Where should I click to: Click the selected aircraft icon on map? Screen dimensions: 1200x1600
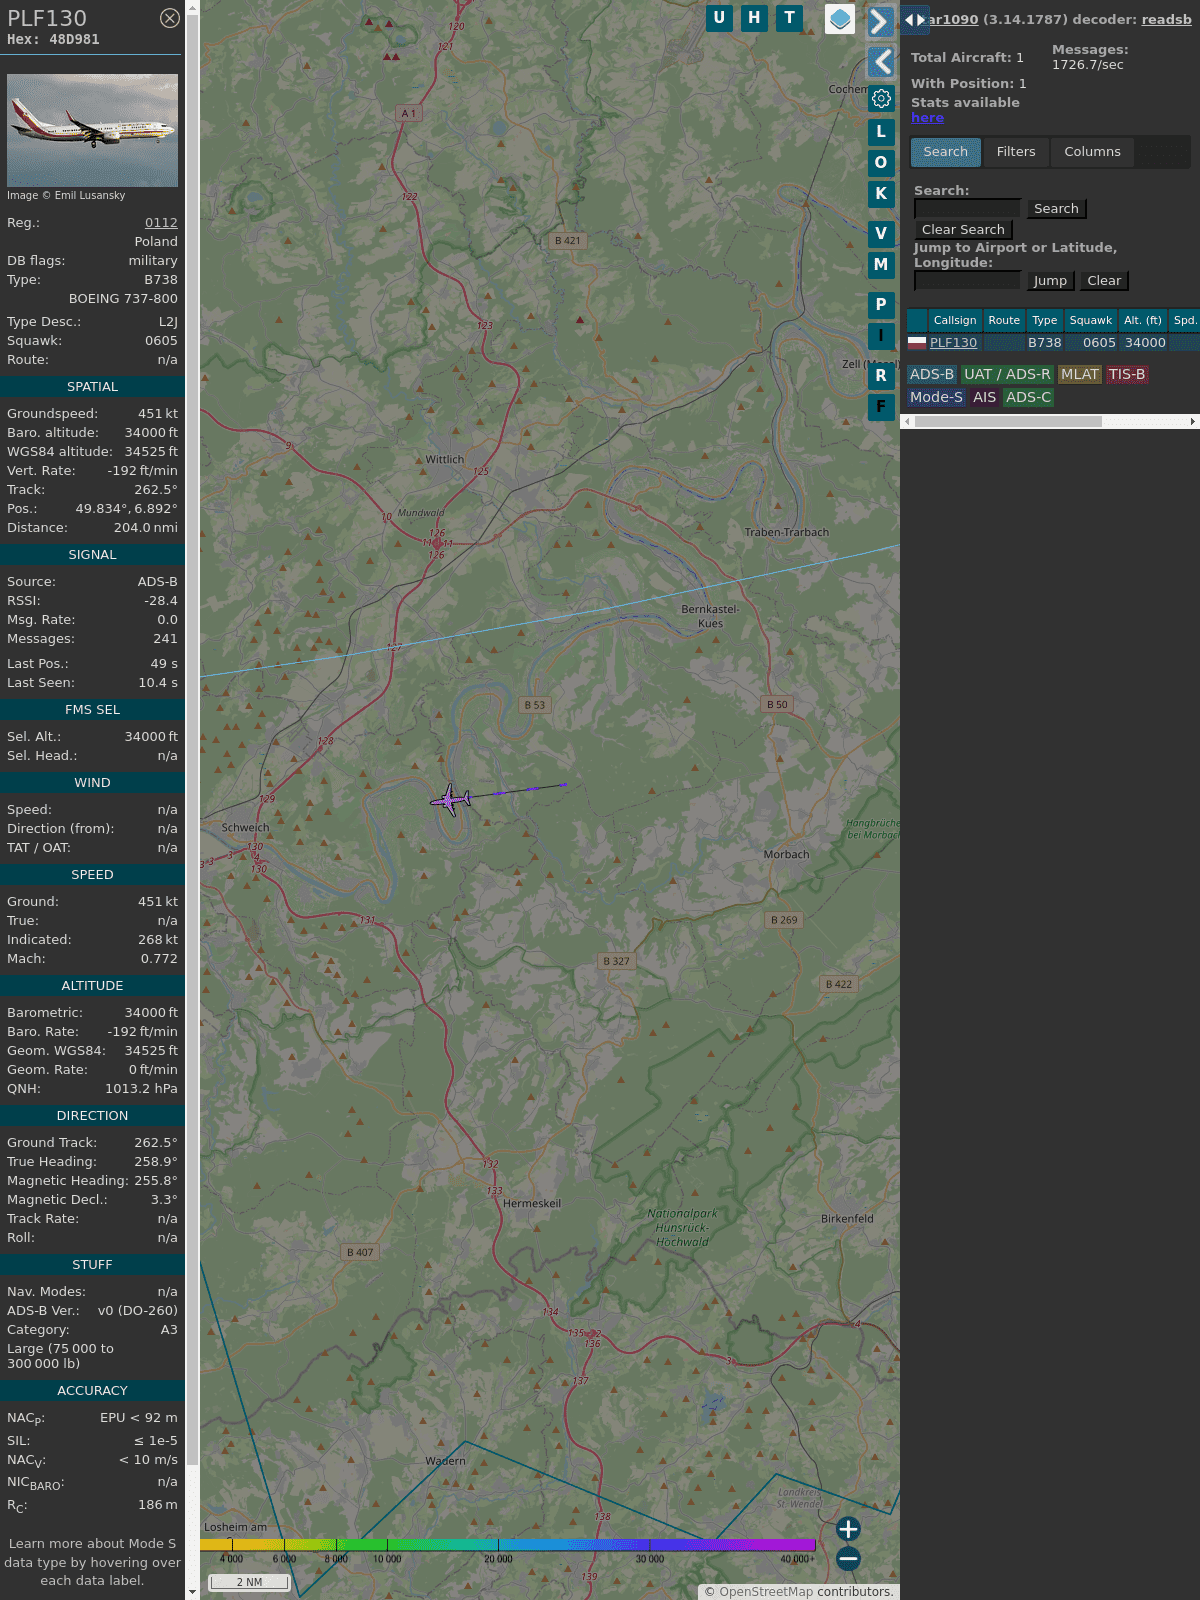pyautogui.click(x=451, y=800)
